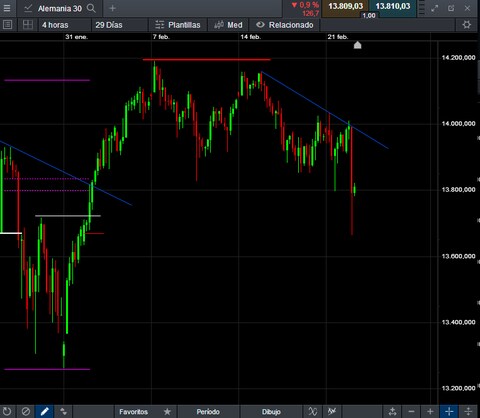Open the indicators function icon
This screenshot has height=418, width=480.
click(313, 411)
